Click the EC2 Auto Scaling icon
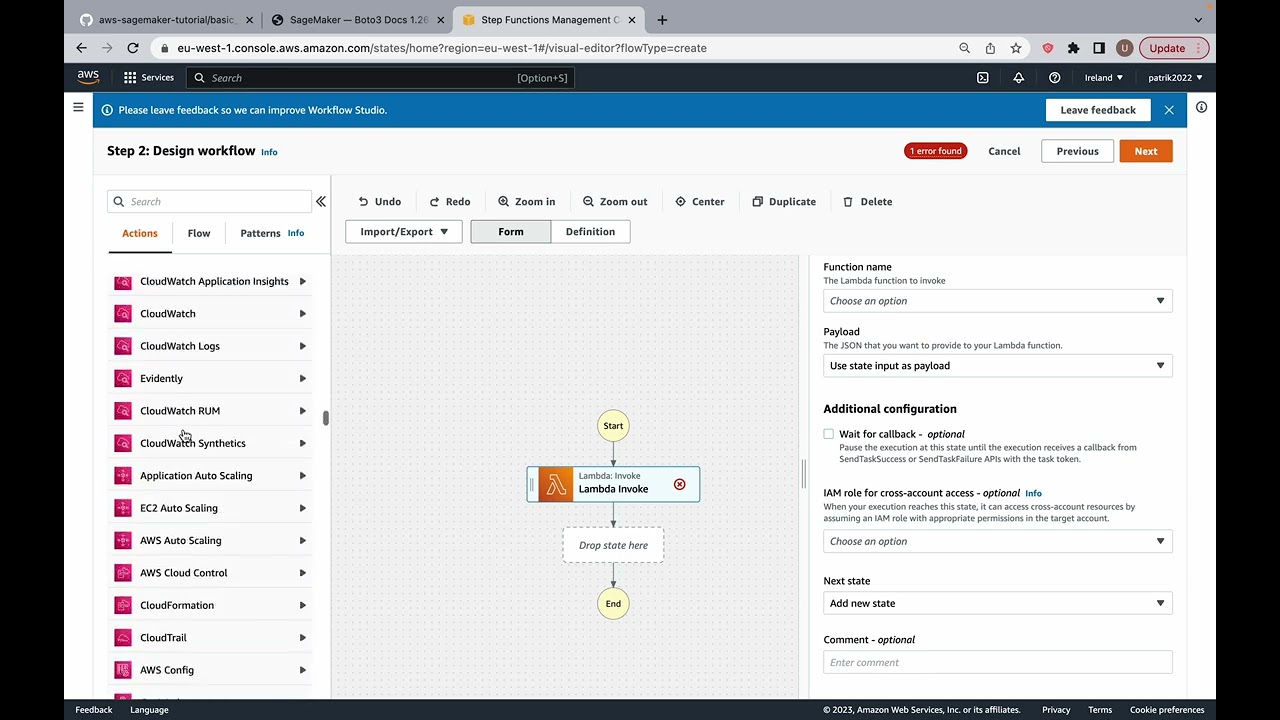Screen dimensions: 1280x720 tap(123, 508)
